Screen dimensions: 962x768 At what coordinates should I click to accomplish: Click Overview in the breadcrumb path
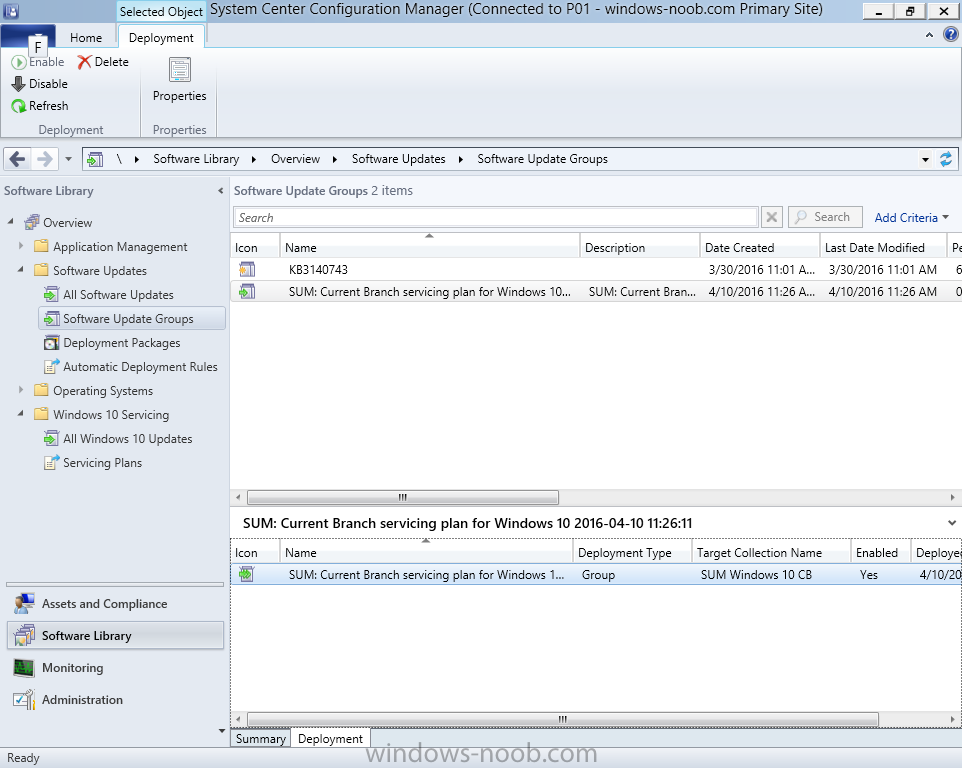(x=295, y=159)
